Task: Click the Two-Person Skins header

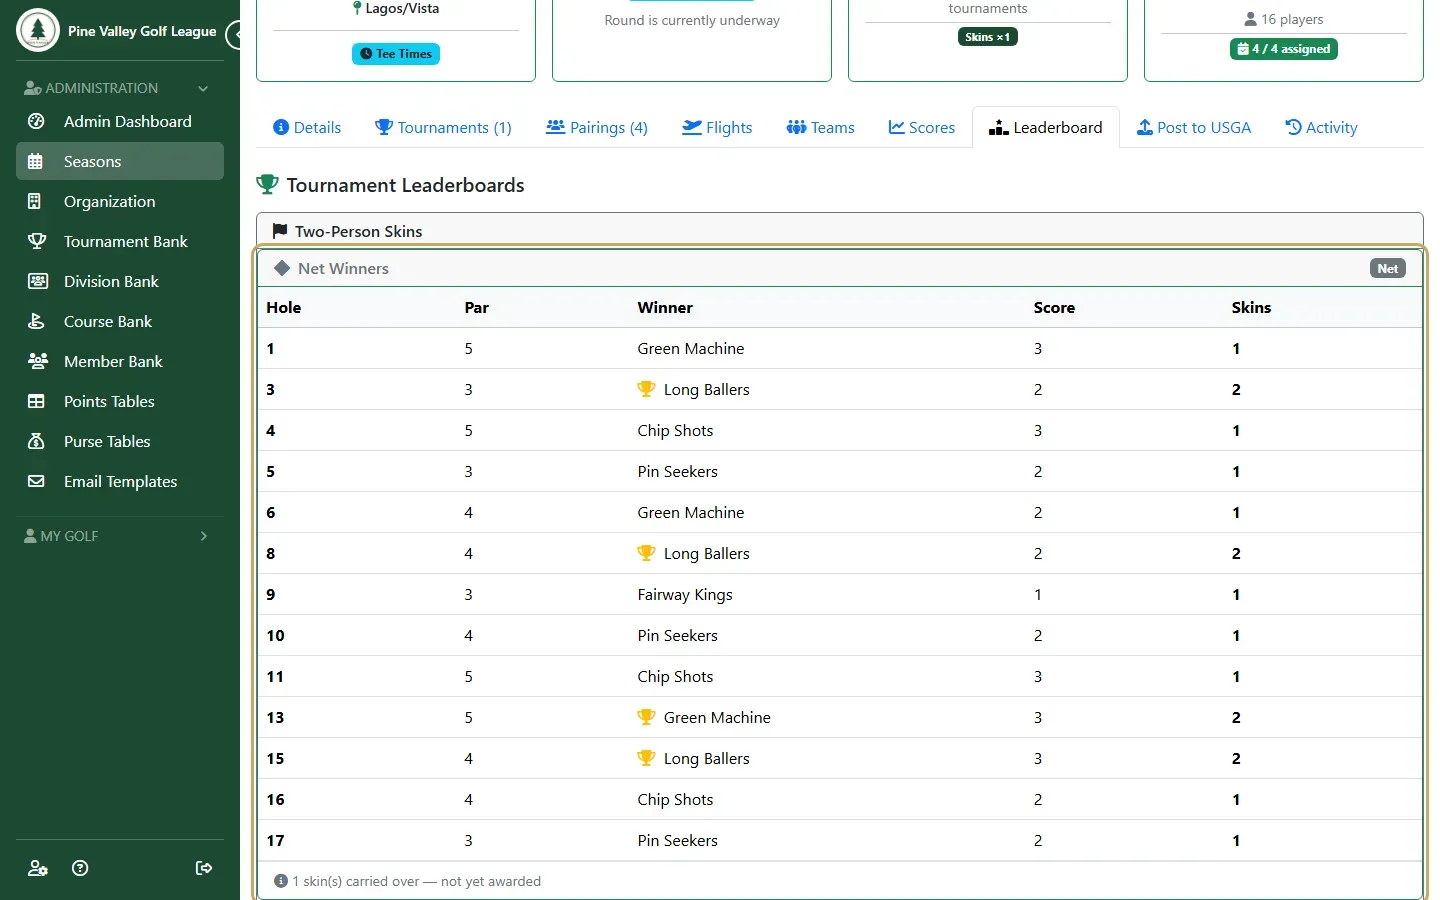Action: click(x=840, y=231)
